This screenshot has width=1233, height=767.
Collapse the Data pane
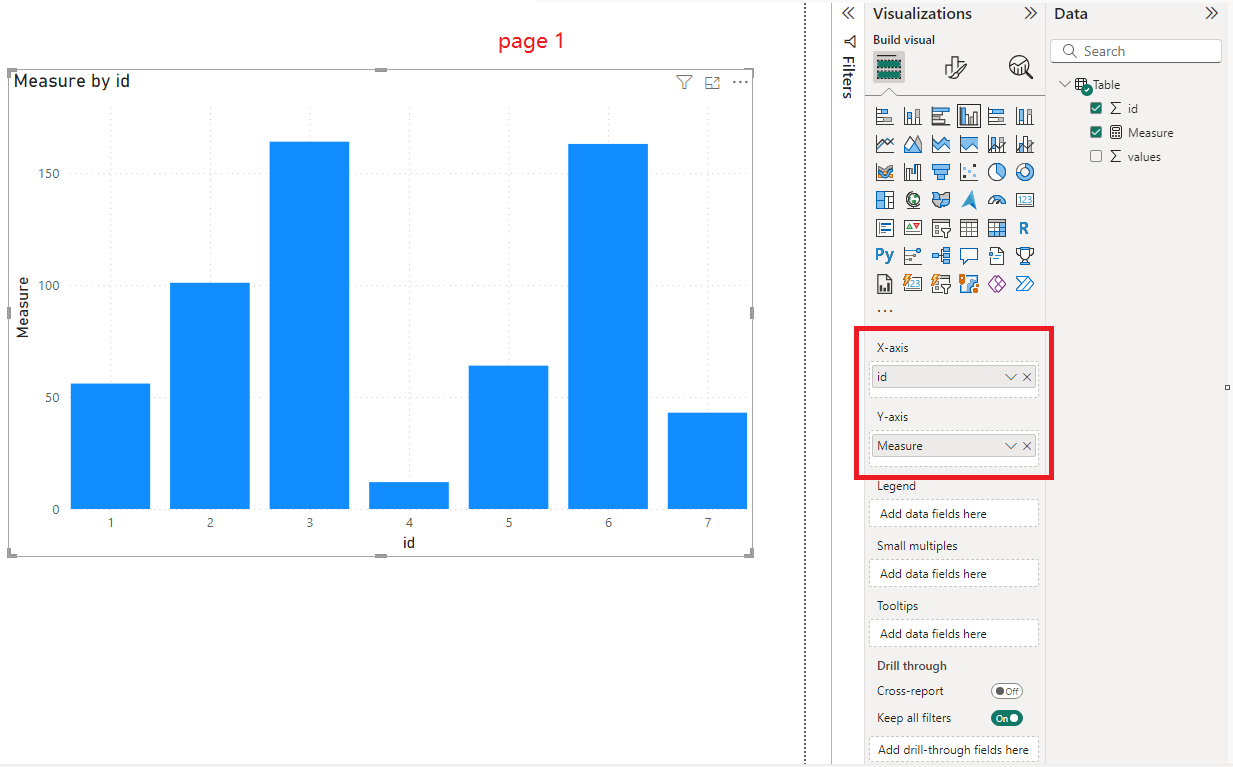point(1211,14)
